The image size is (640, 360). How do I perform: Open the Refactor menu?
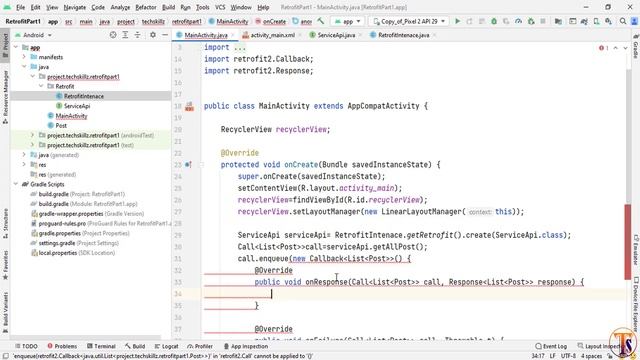146,7
